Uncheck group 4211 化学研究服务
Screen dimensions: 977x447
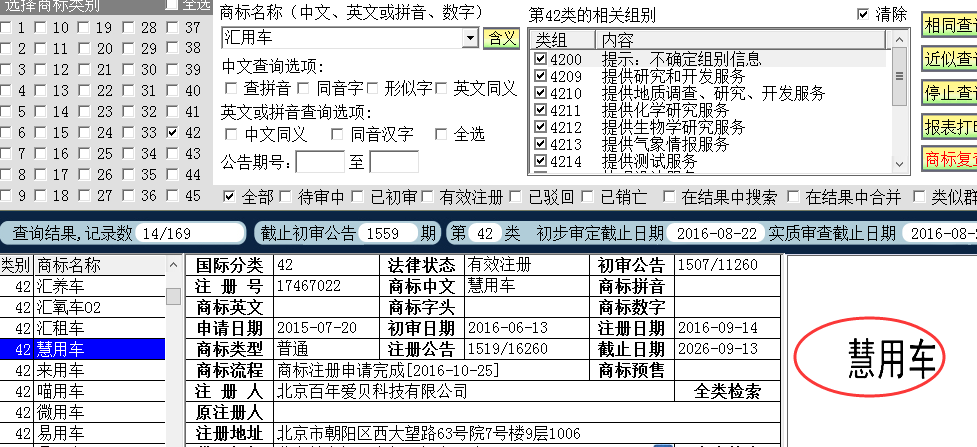(x=541, y=110)
